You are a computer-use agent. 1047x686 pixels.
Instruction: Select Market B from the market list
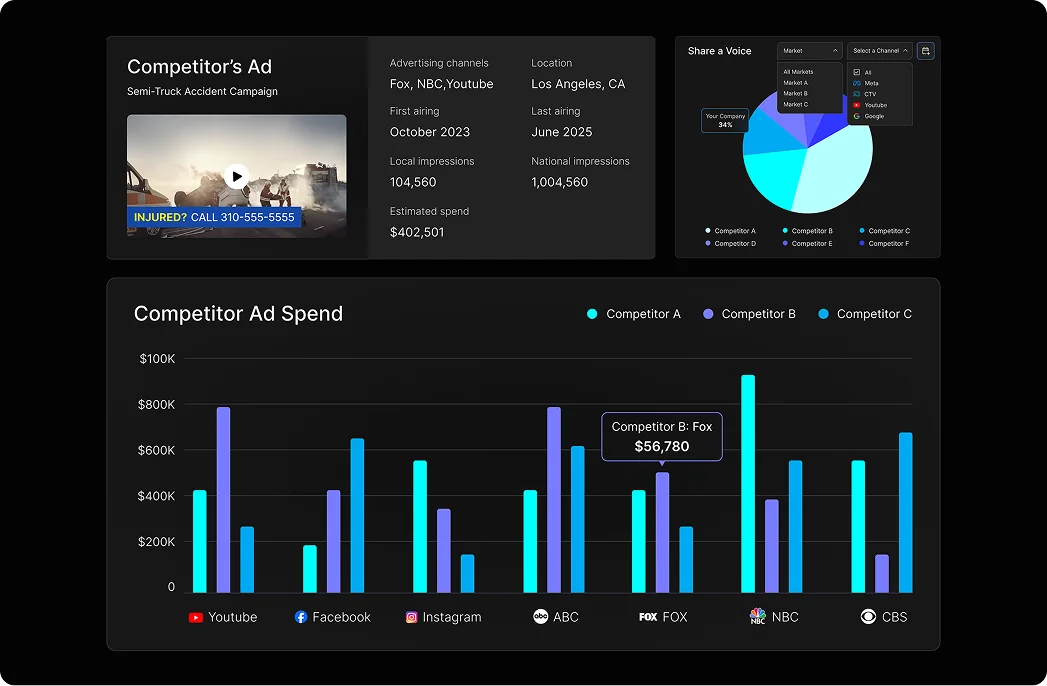point(796,94)
